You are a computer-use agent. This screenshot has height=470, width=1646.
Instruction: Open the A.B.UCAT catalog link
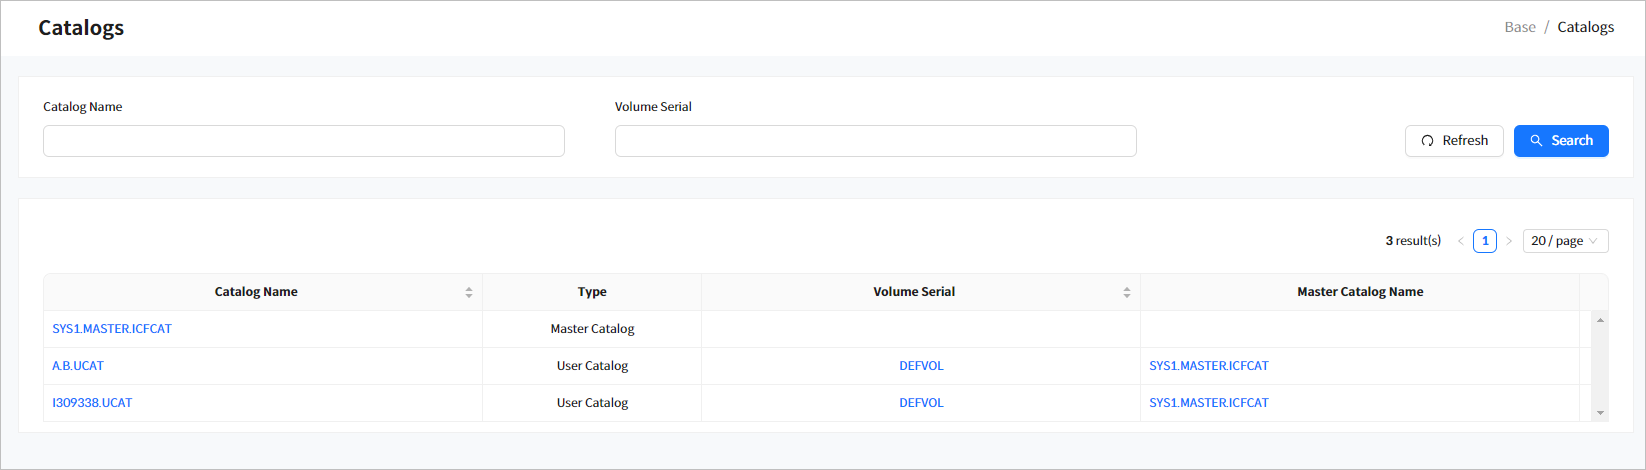click(x=78, y=366)
